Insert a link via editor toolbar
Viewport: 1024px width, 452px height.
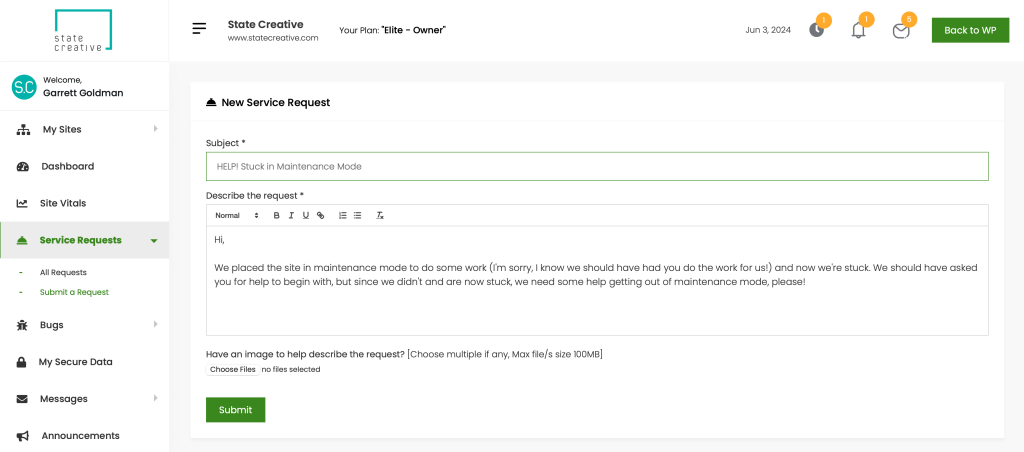pyautogui.click(x=320, y=216)
